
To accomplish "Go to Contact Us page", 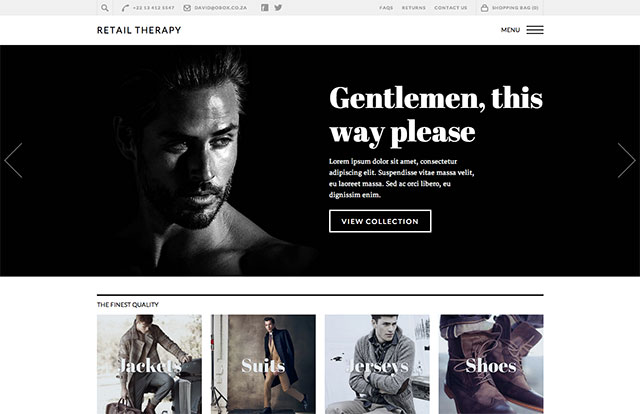I will [x=450, y=7].
